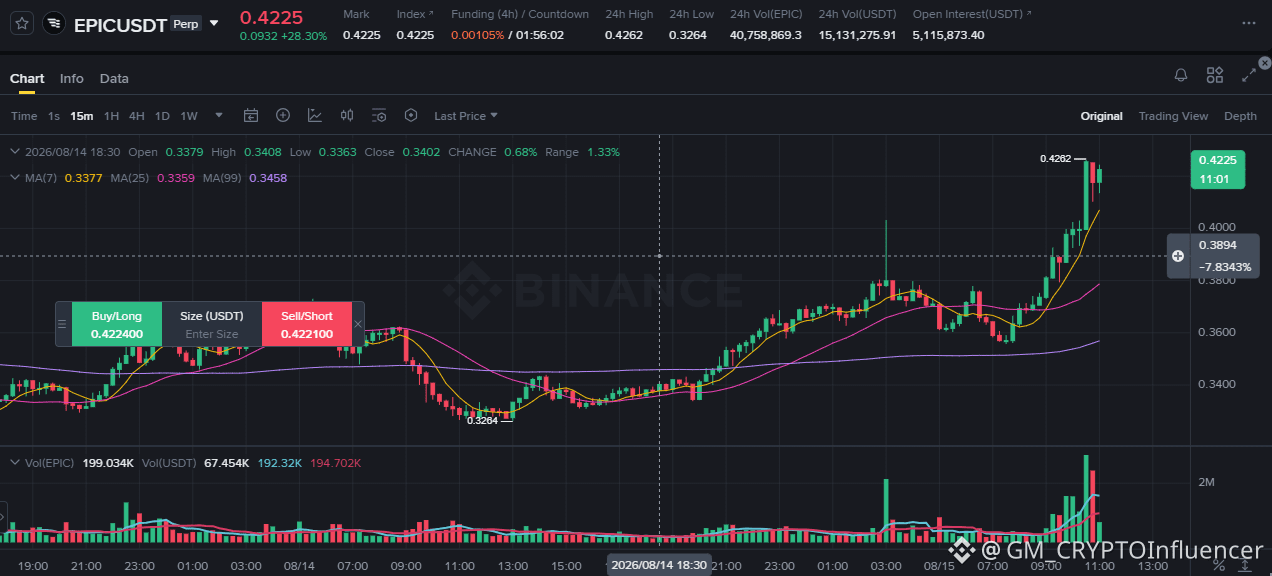Click the CHANGE 0.68% value

click(x=520, y=152)
